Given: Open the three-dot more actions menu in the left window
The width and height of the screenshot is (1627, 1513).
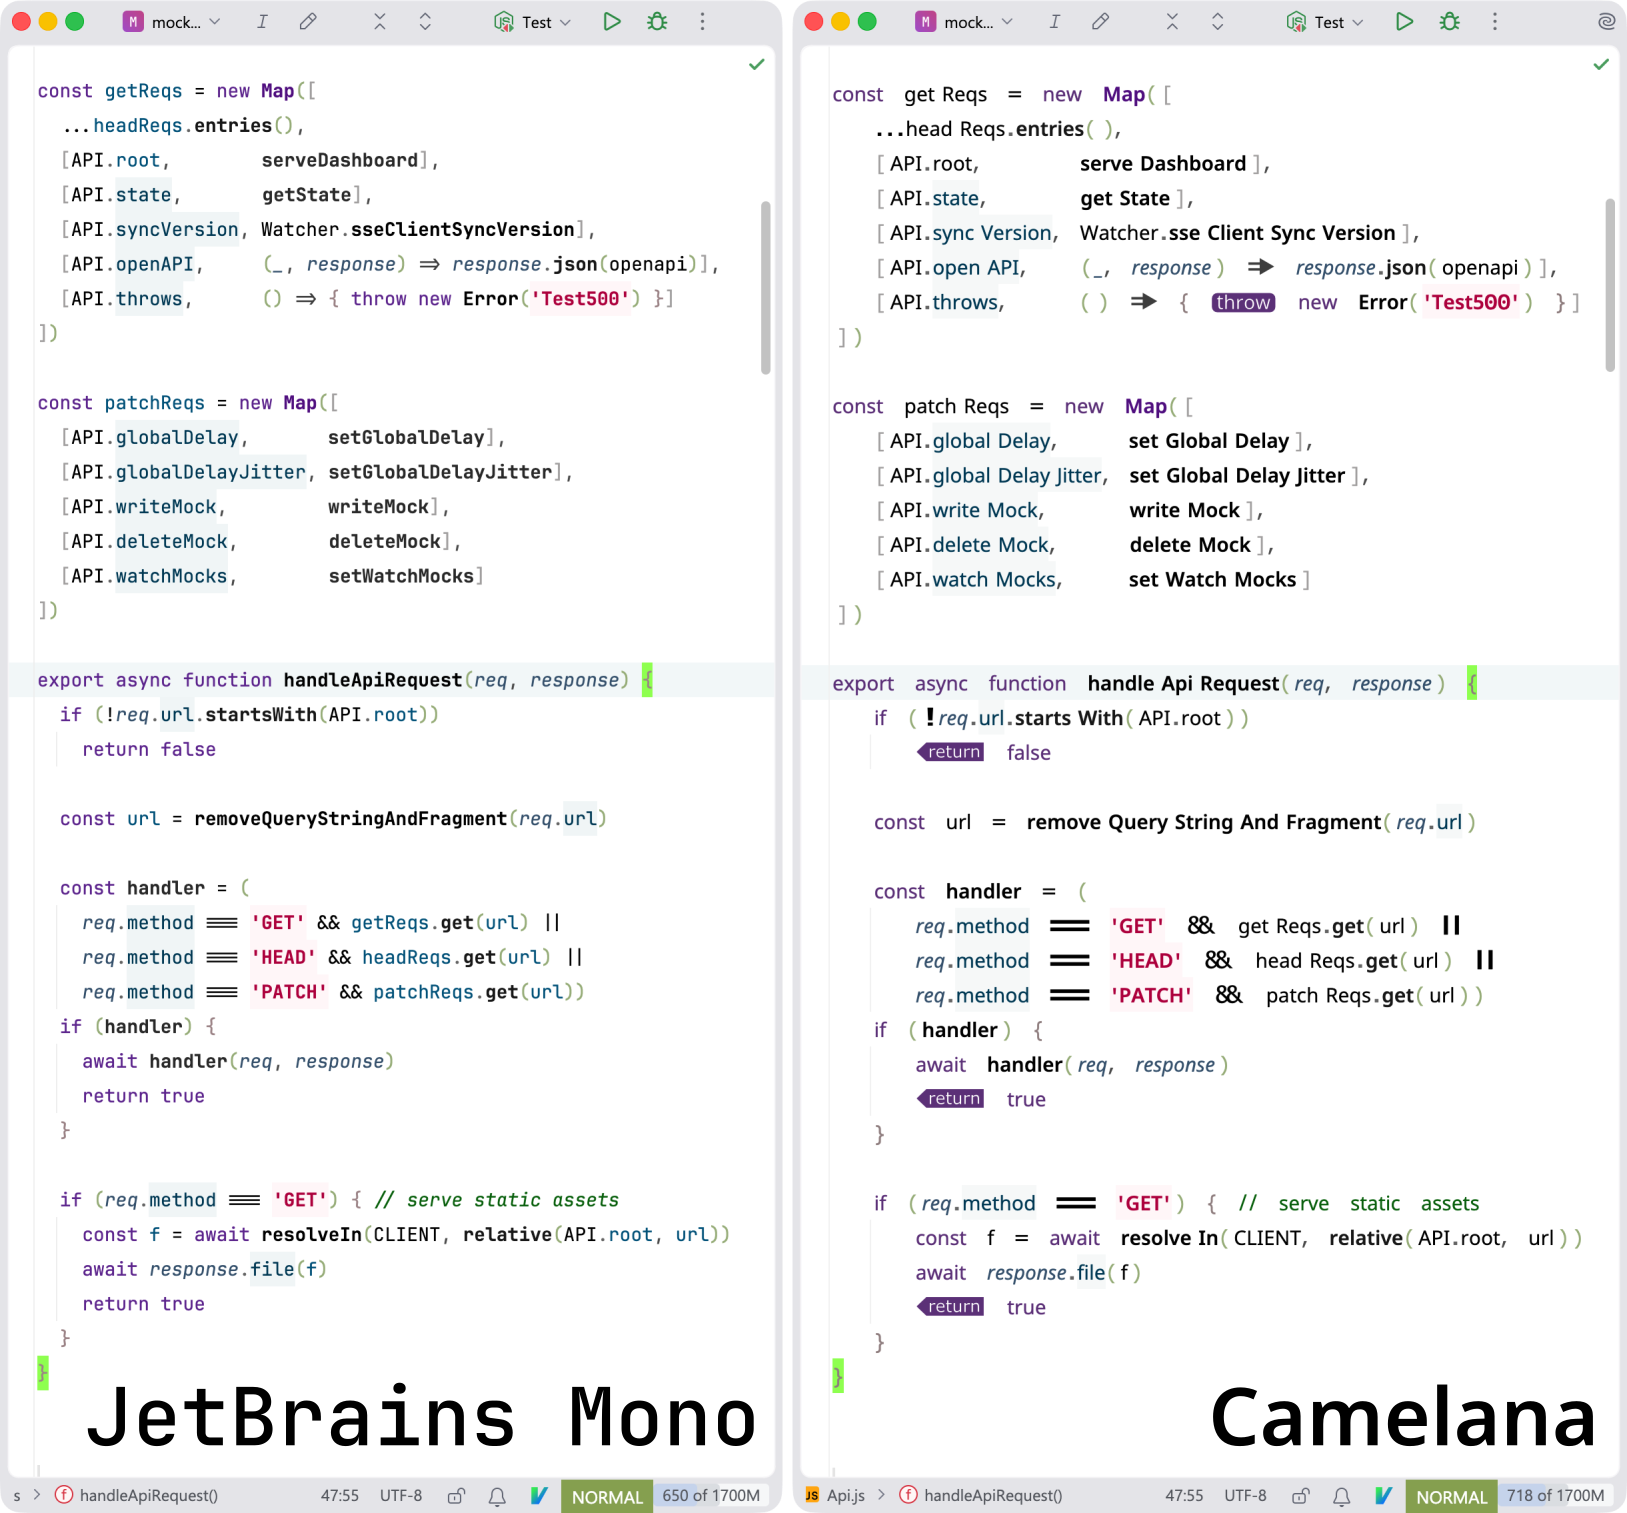Looking at the screenshot, I should coord(703,22).
